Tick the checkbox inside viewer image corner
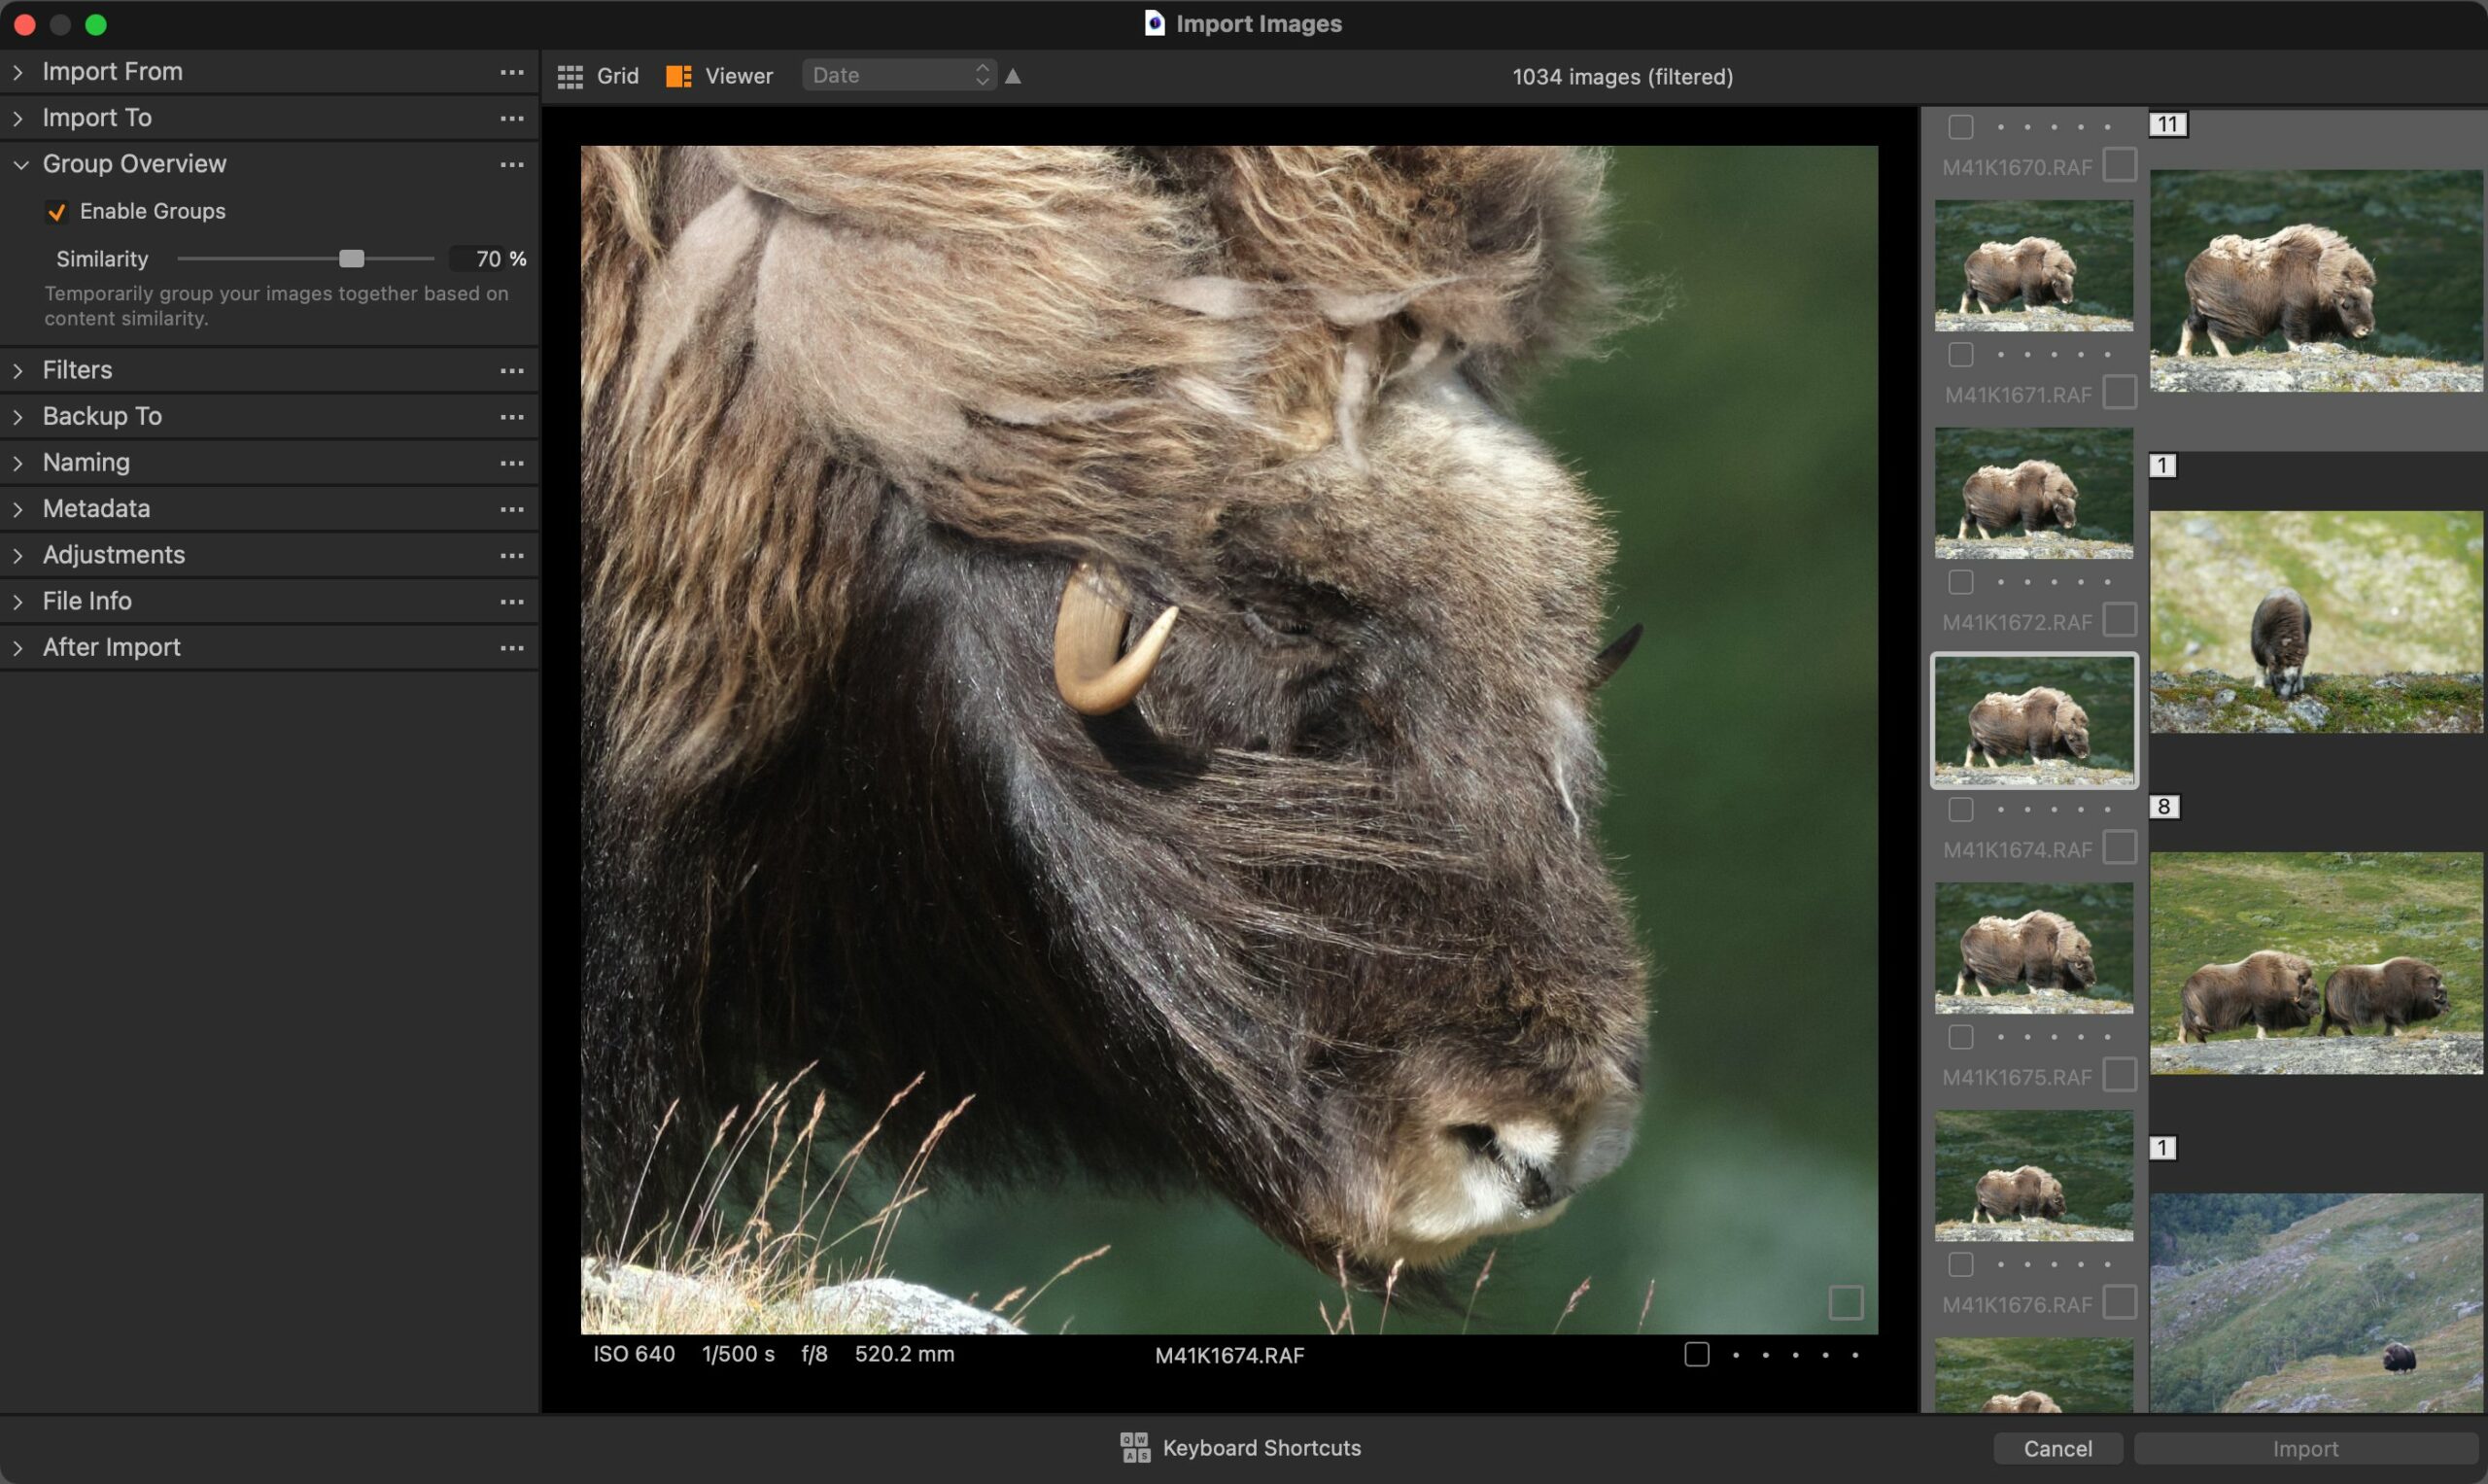 [1845, 1302]
